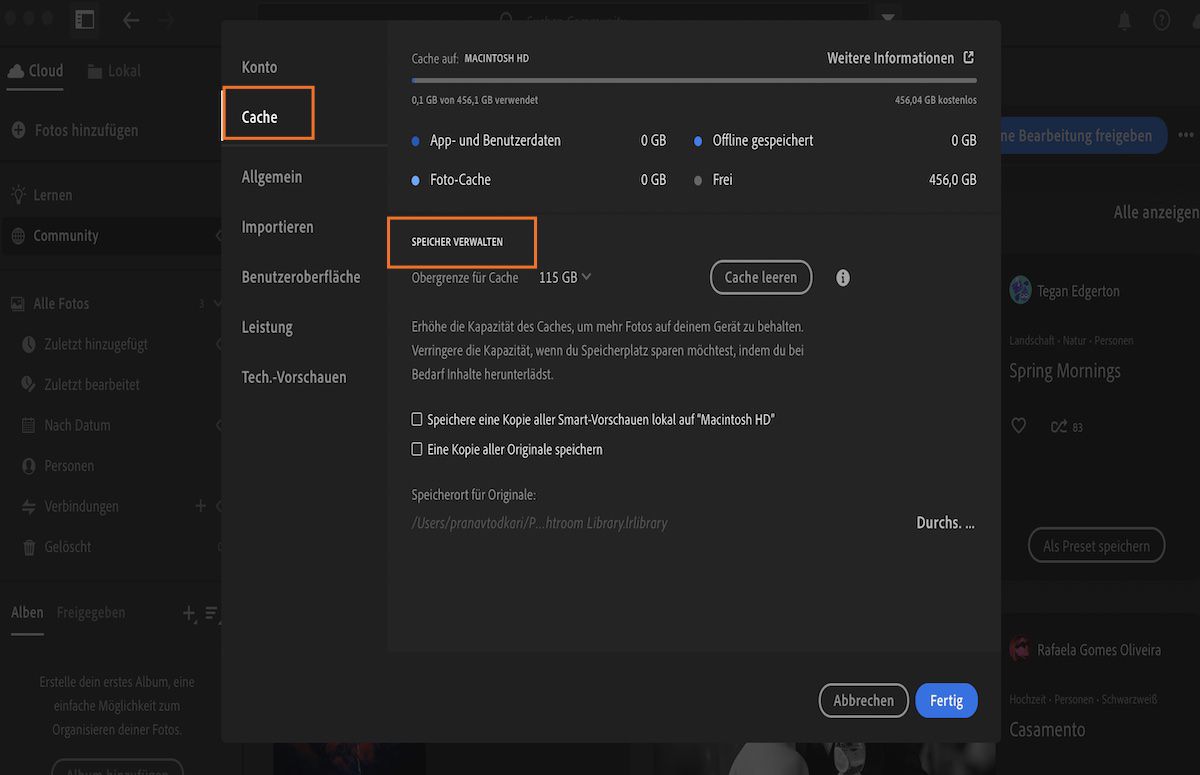Check Eine Kopie aller Originale speichern
1200x775 pixels.
(x=416, y=449)
